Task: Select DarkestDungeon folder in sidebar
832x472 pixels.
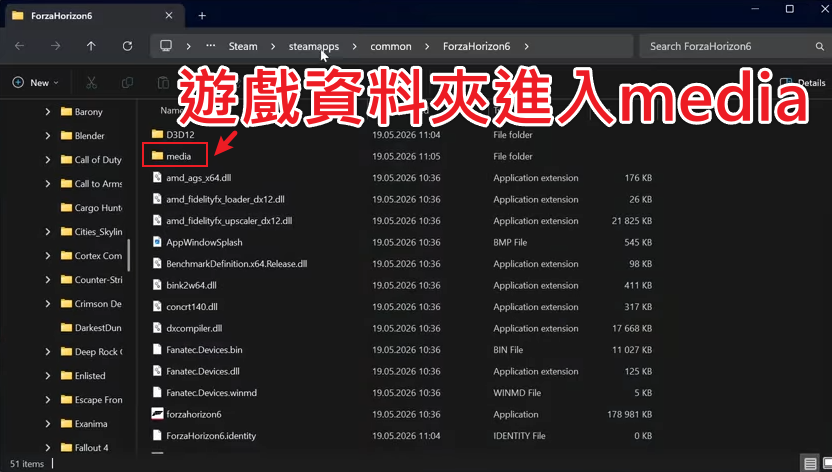Action: coord(91,328)
